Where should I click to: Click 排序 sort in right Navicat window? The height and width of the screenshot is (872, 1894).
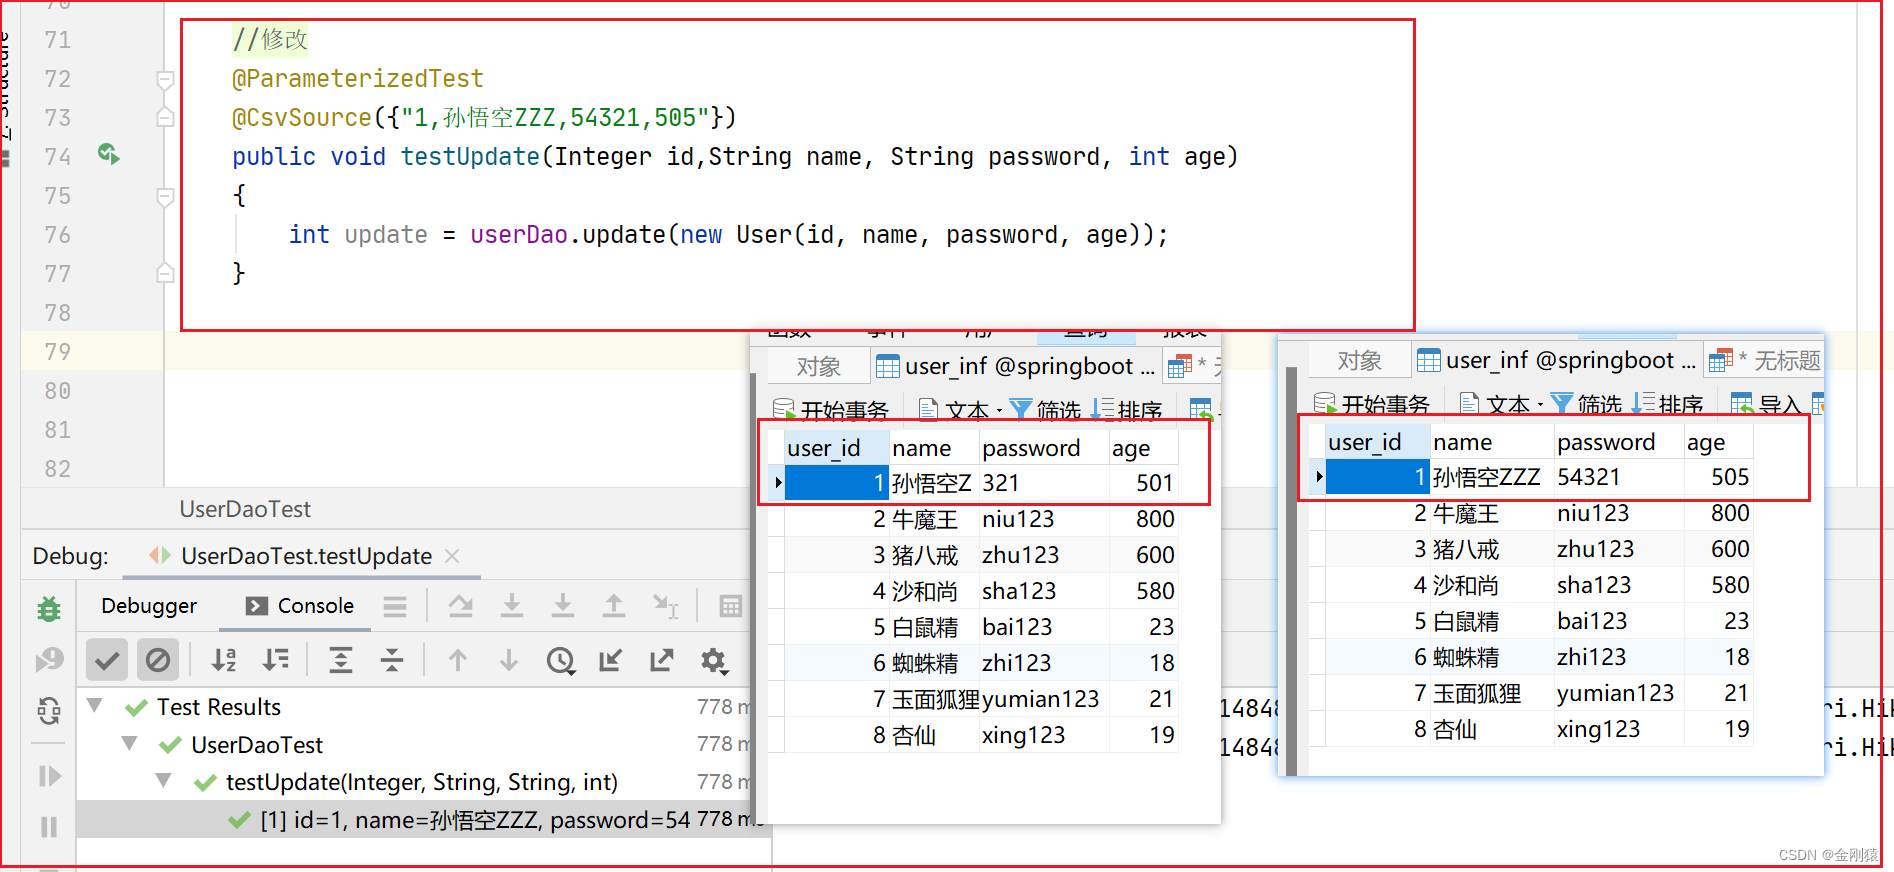(1668, 404)
